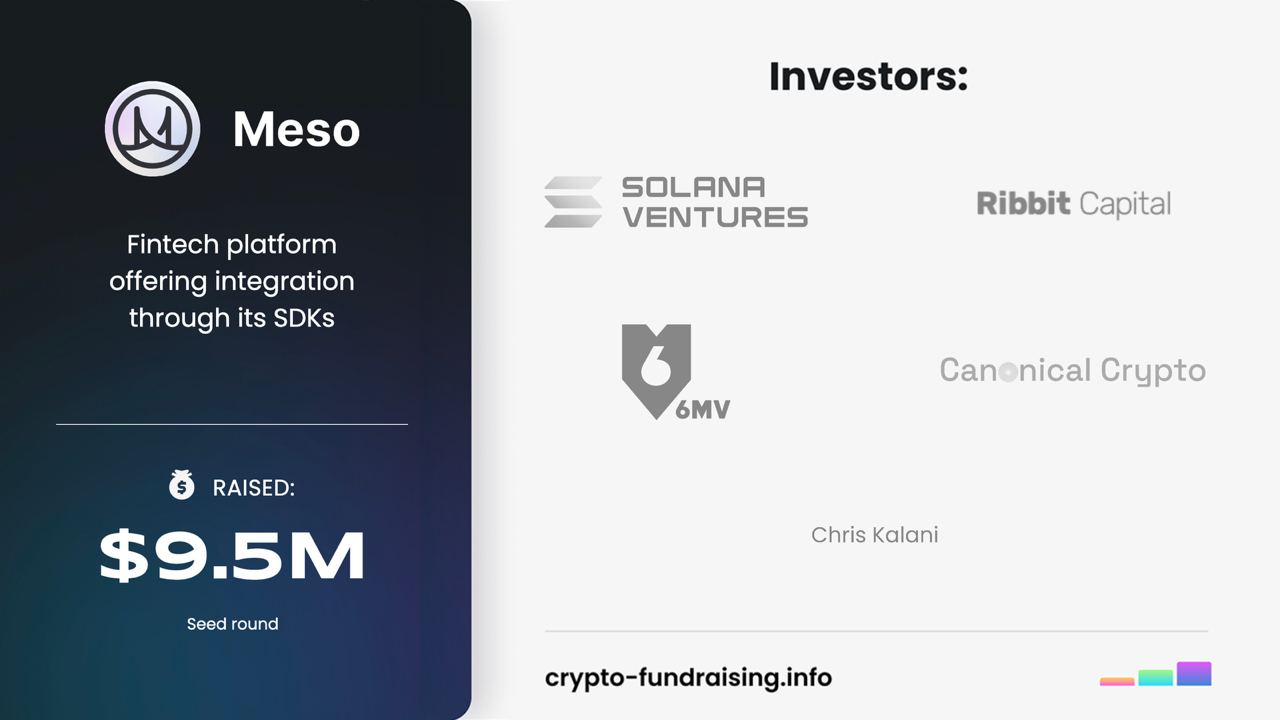Screen dimensions: 1280x720
Task: Click the RAISED: label text
Action: pos(253,488)
